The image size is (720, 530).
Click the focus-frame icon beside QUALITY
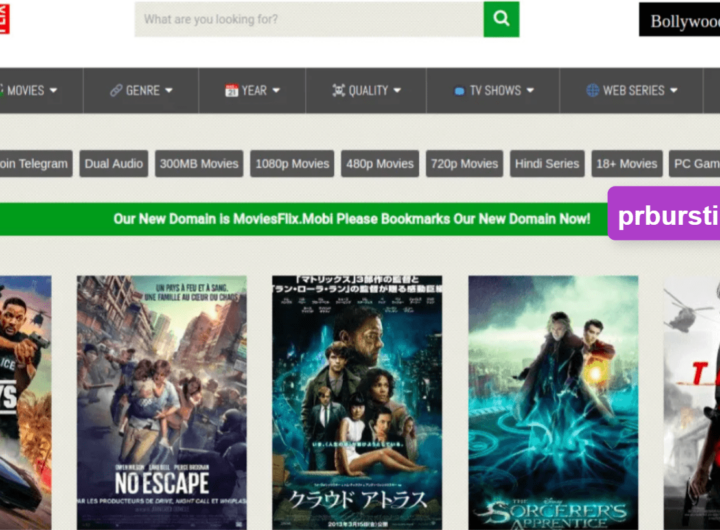(338, 90)
